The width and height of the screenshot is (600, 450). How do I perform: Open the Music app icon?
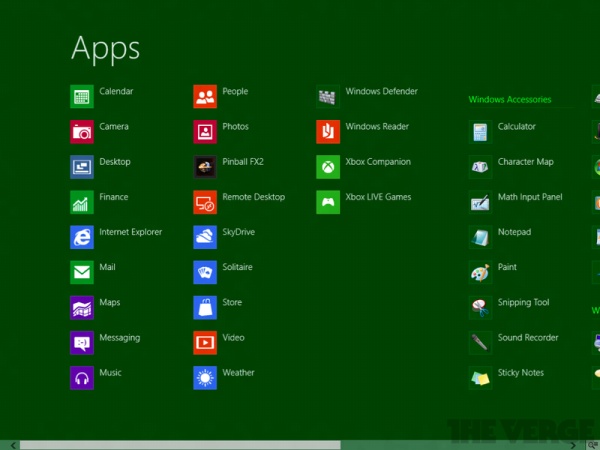82,377
